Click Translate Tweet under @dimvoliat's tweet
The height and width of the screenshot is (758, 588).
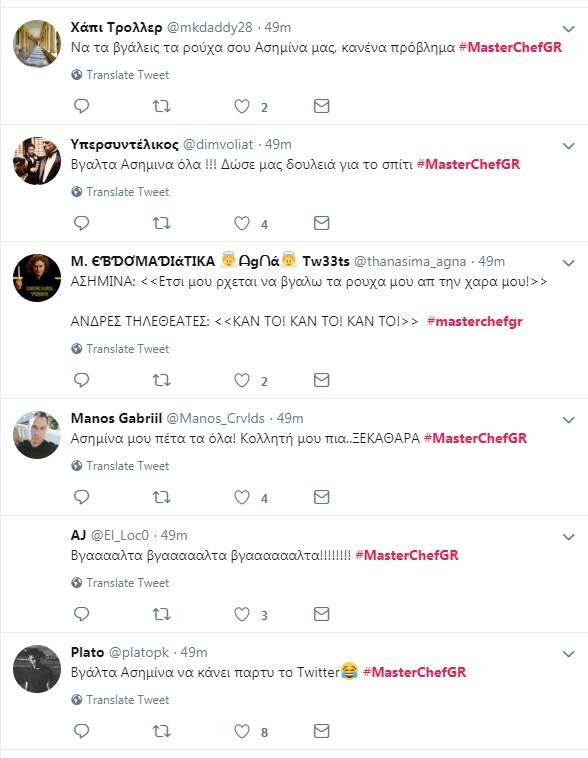[x=120, y=192]
